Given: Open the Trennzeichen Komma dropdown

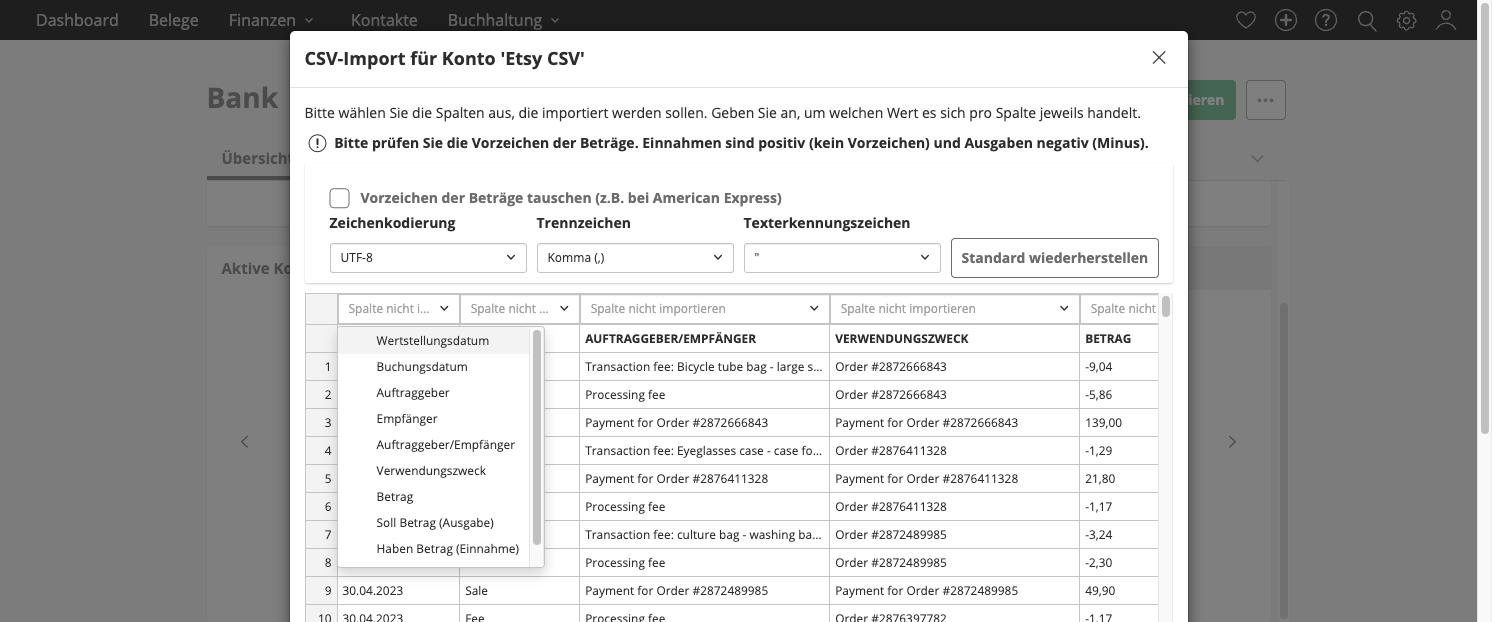Looking at the screenshot, I should (635, 258).
